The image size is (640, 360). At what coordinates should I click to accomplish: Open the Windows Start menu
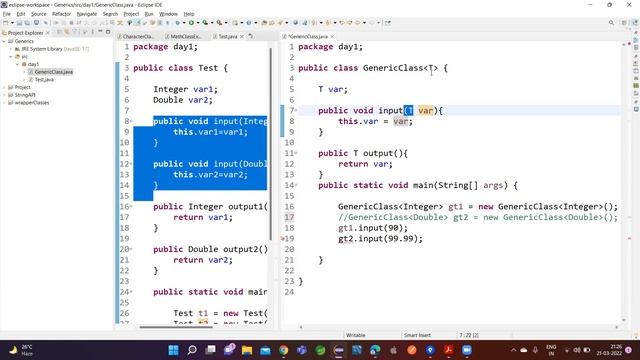(x=173, y=350)
